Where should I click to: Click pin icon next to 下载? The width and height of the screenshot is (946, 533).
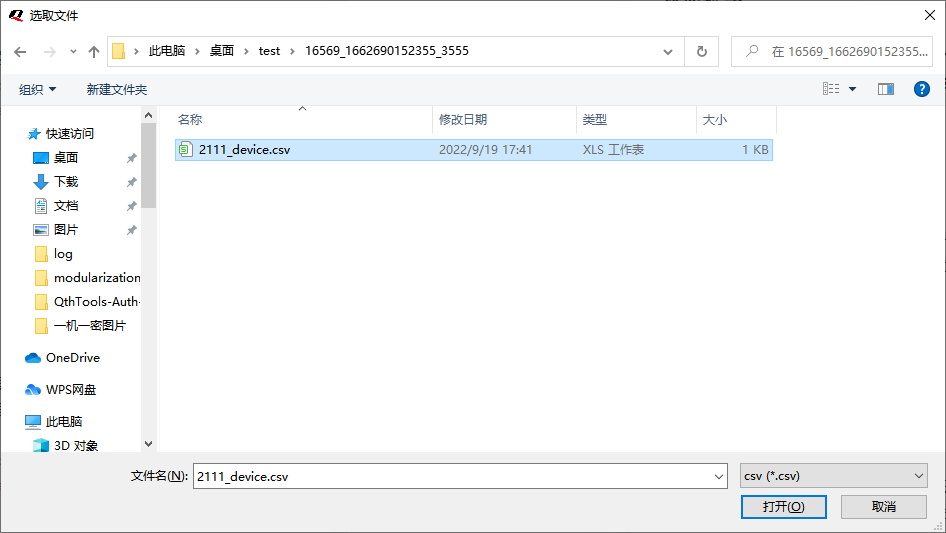tap(132, 182)
